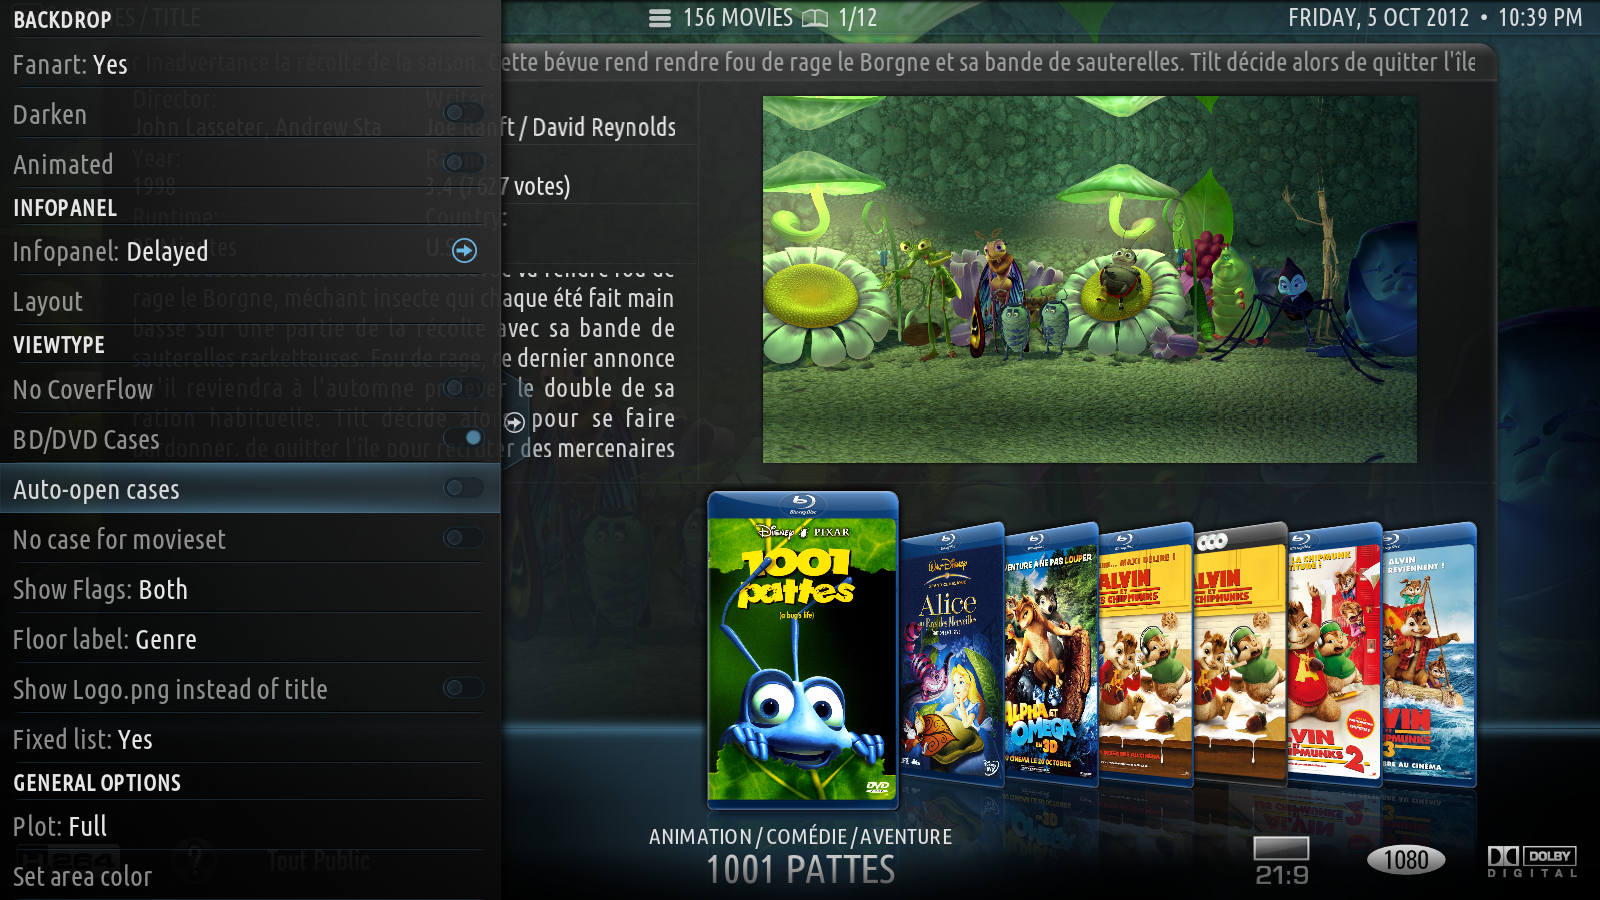
Task: Click the FRIDAY, 5 OCT 2012 date
Action: click(x=1378, y=18)
